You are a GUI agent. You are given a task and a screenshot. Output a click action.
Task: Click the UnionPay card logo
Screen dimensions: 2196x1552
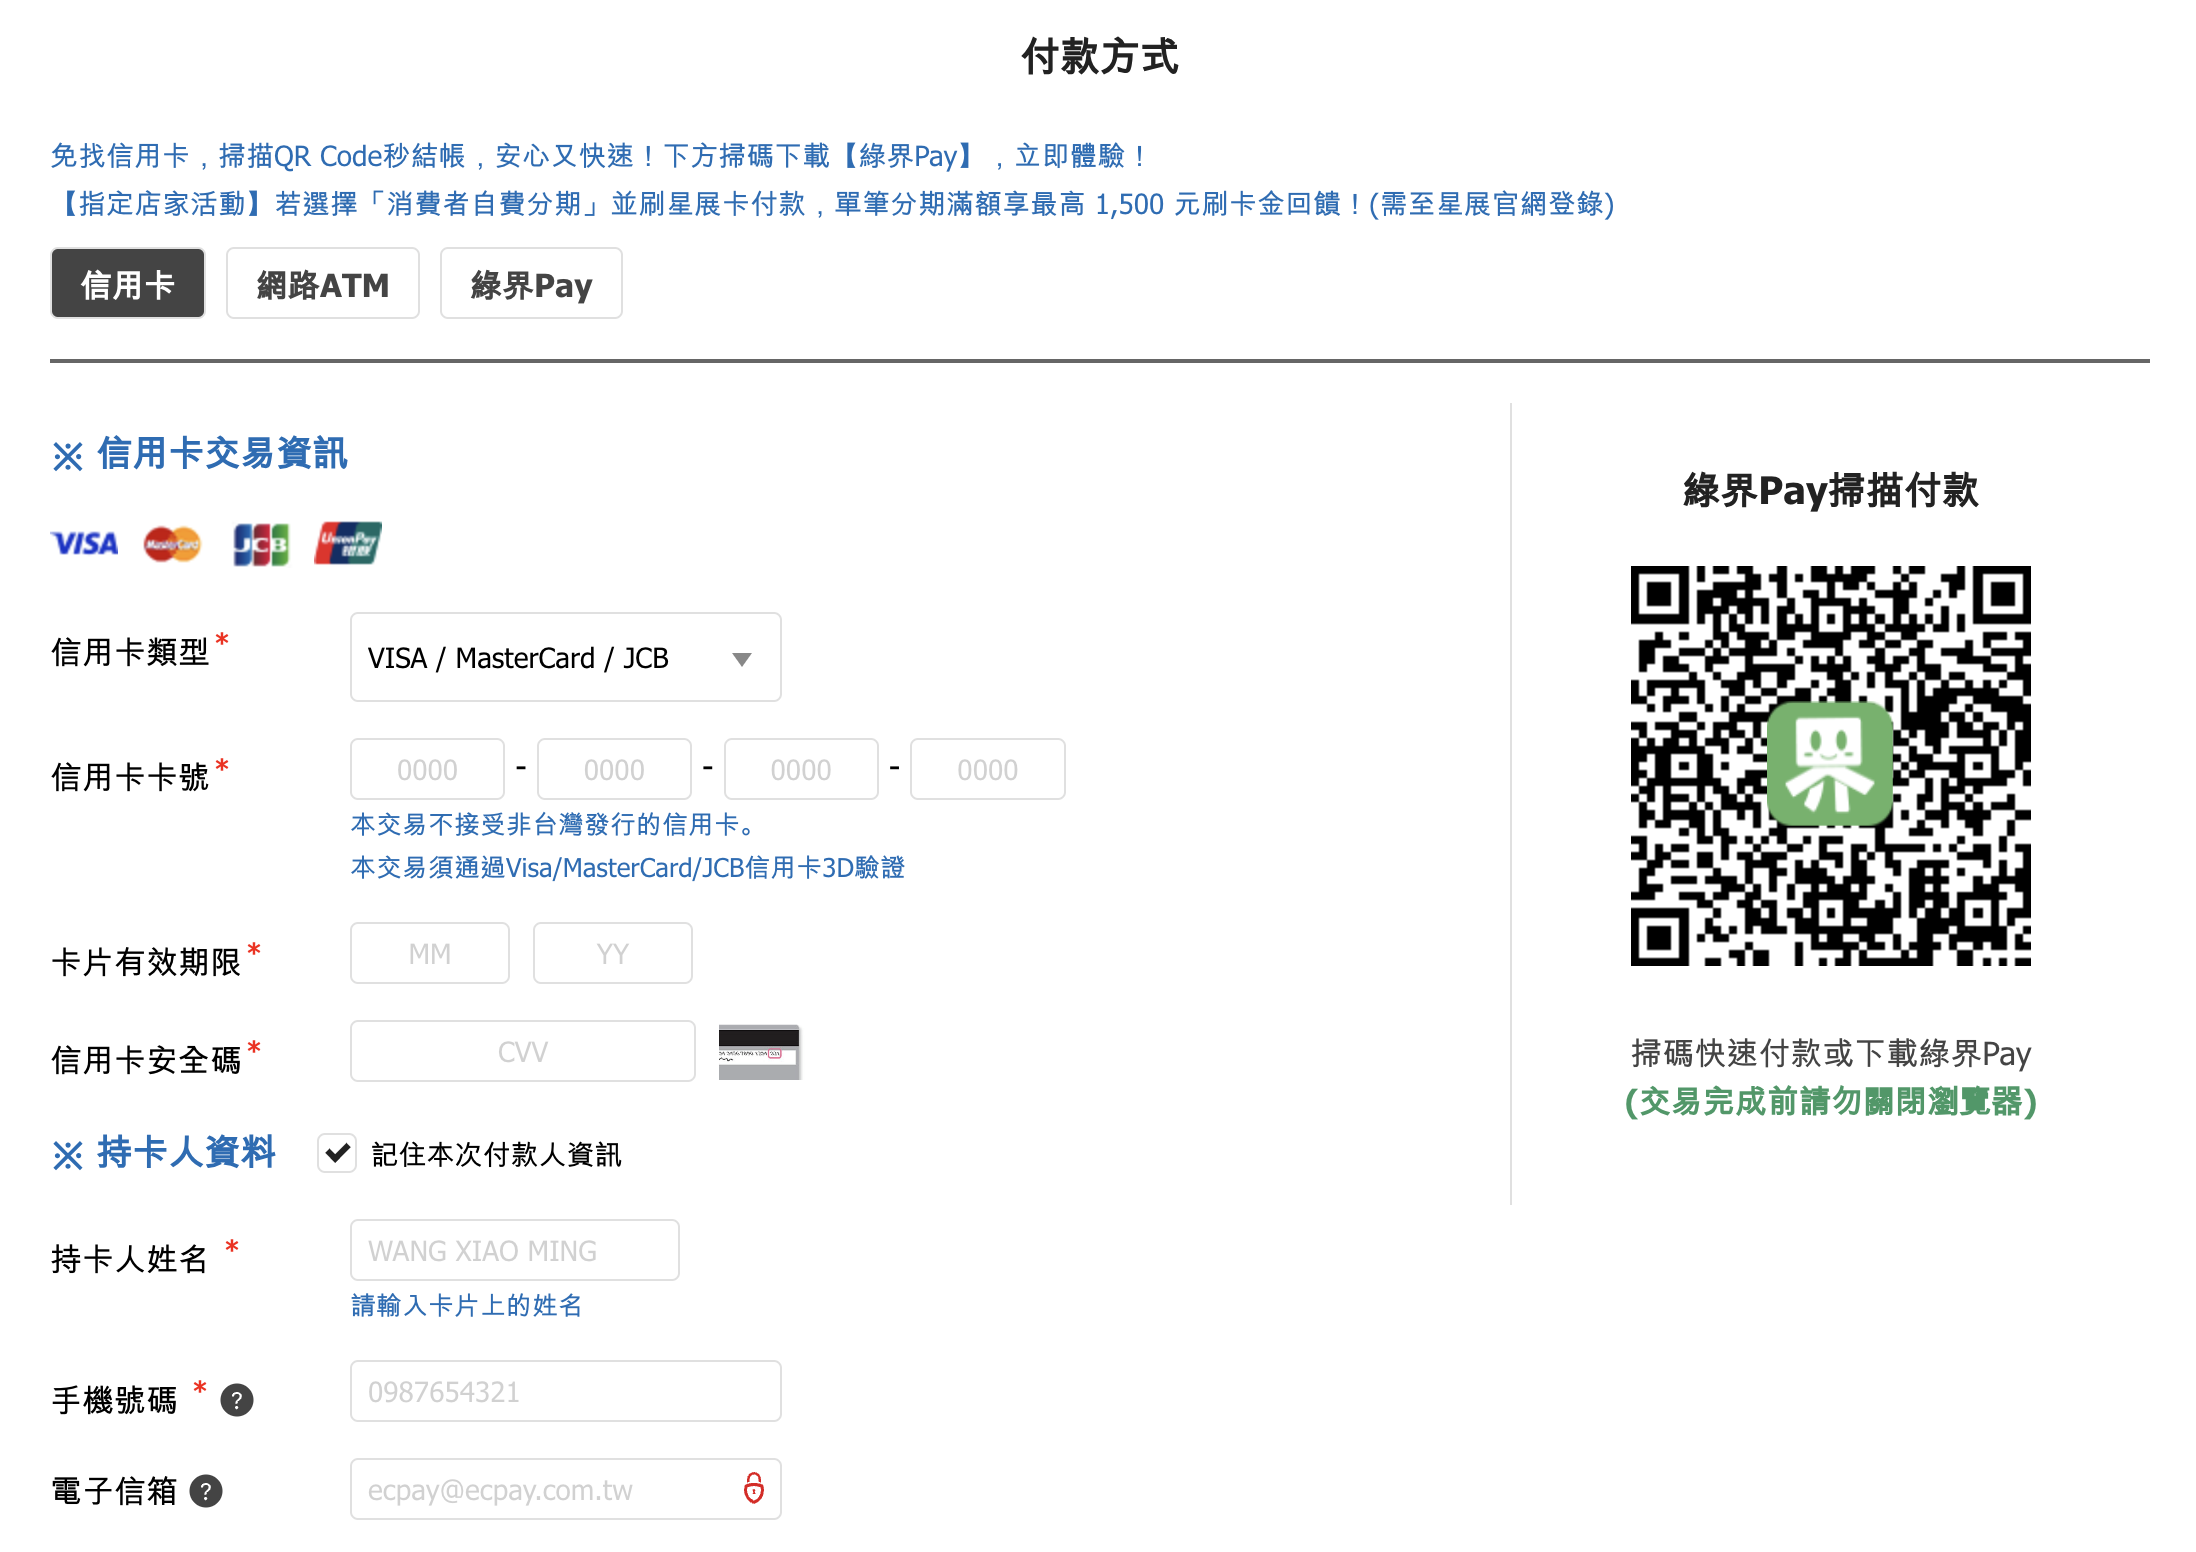(348, 543)
